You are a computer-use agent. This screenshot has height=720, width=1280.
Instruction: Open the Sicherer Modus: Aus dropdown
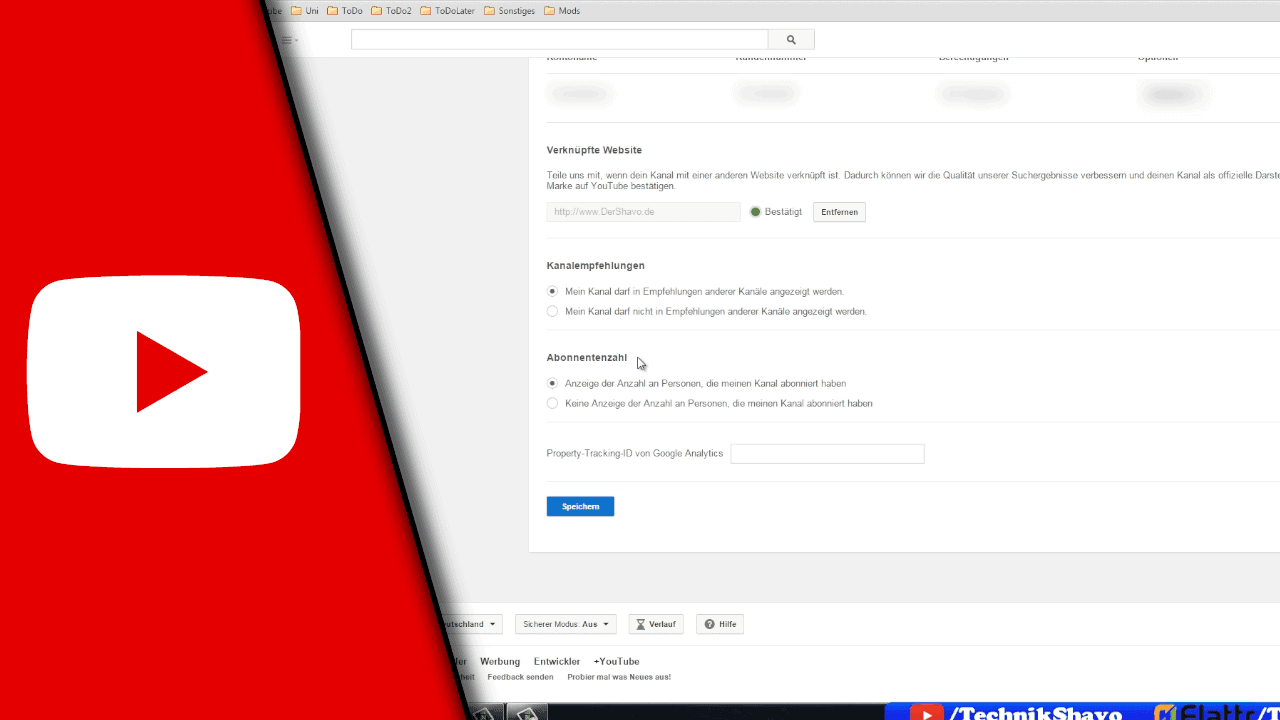566,624
